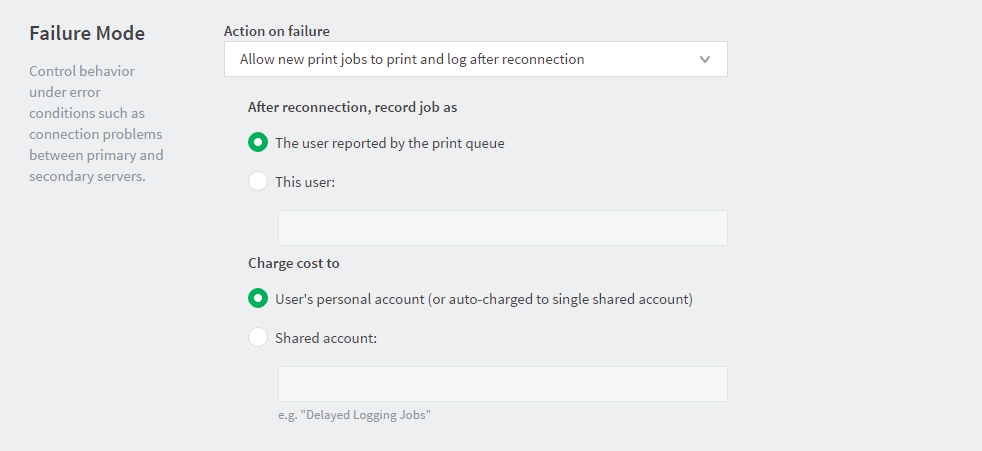Choose the User's personal account radio option
The height and width of the screenshot is (451, 982).
pyautogui.click(x=257, y=298)
